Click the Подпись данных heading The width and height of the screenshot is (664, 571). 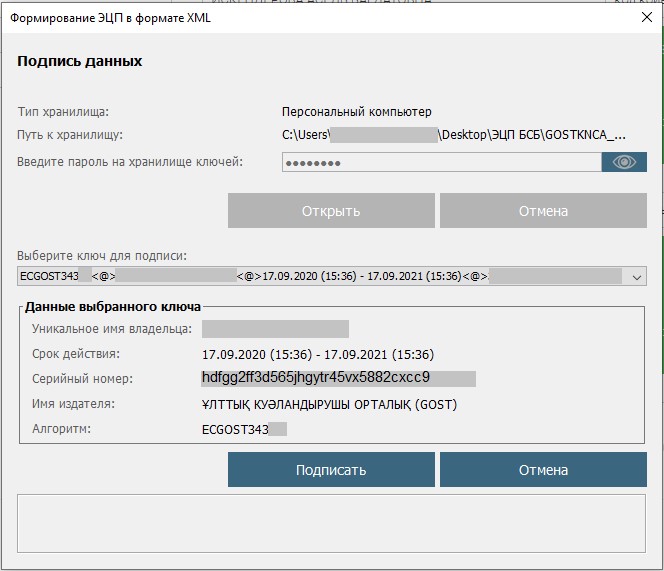(80, 61)
